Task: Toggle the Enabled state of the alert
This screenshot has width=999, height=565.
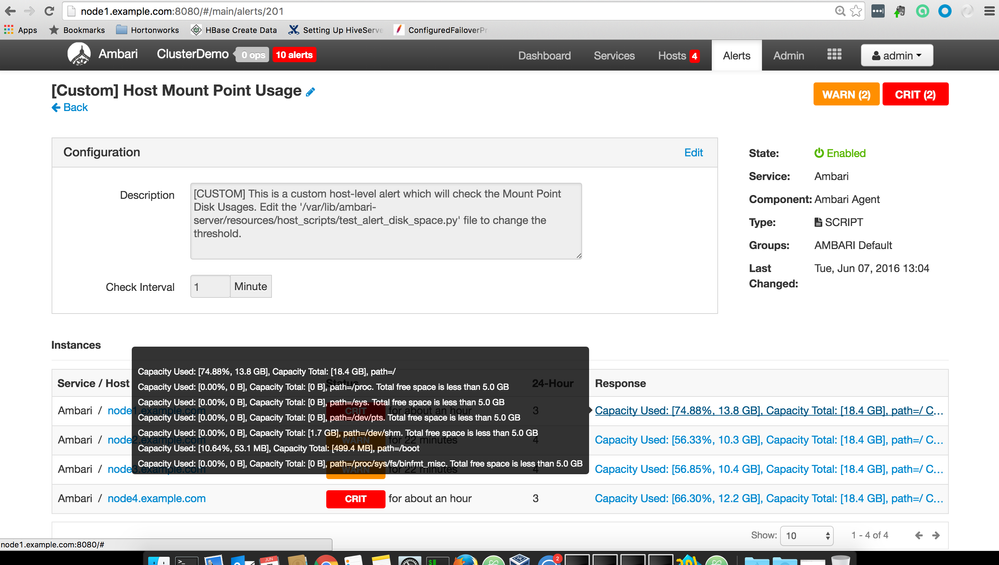Action: click(840, 153)
